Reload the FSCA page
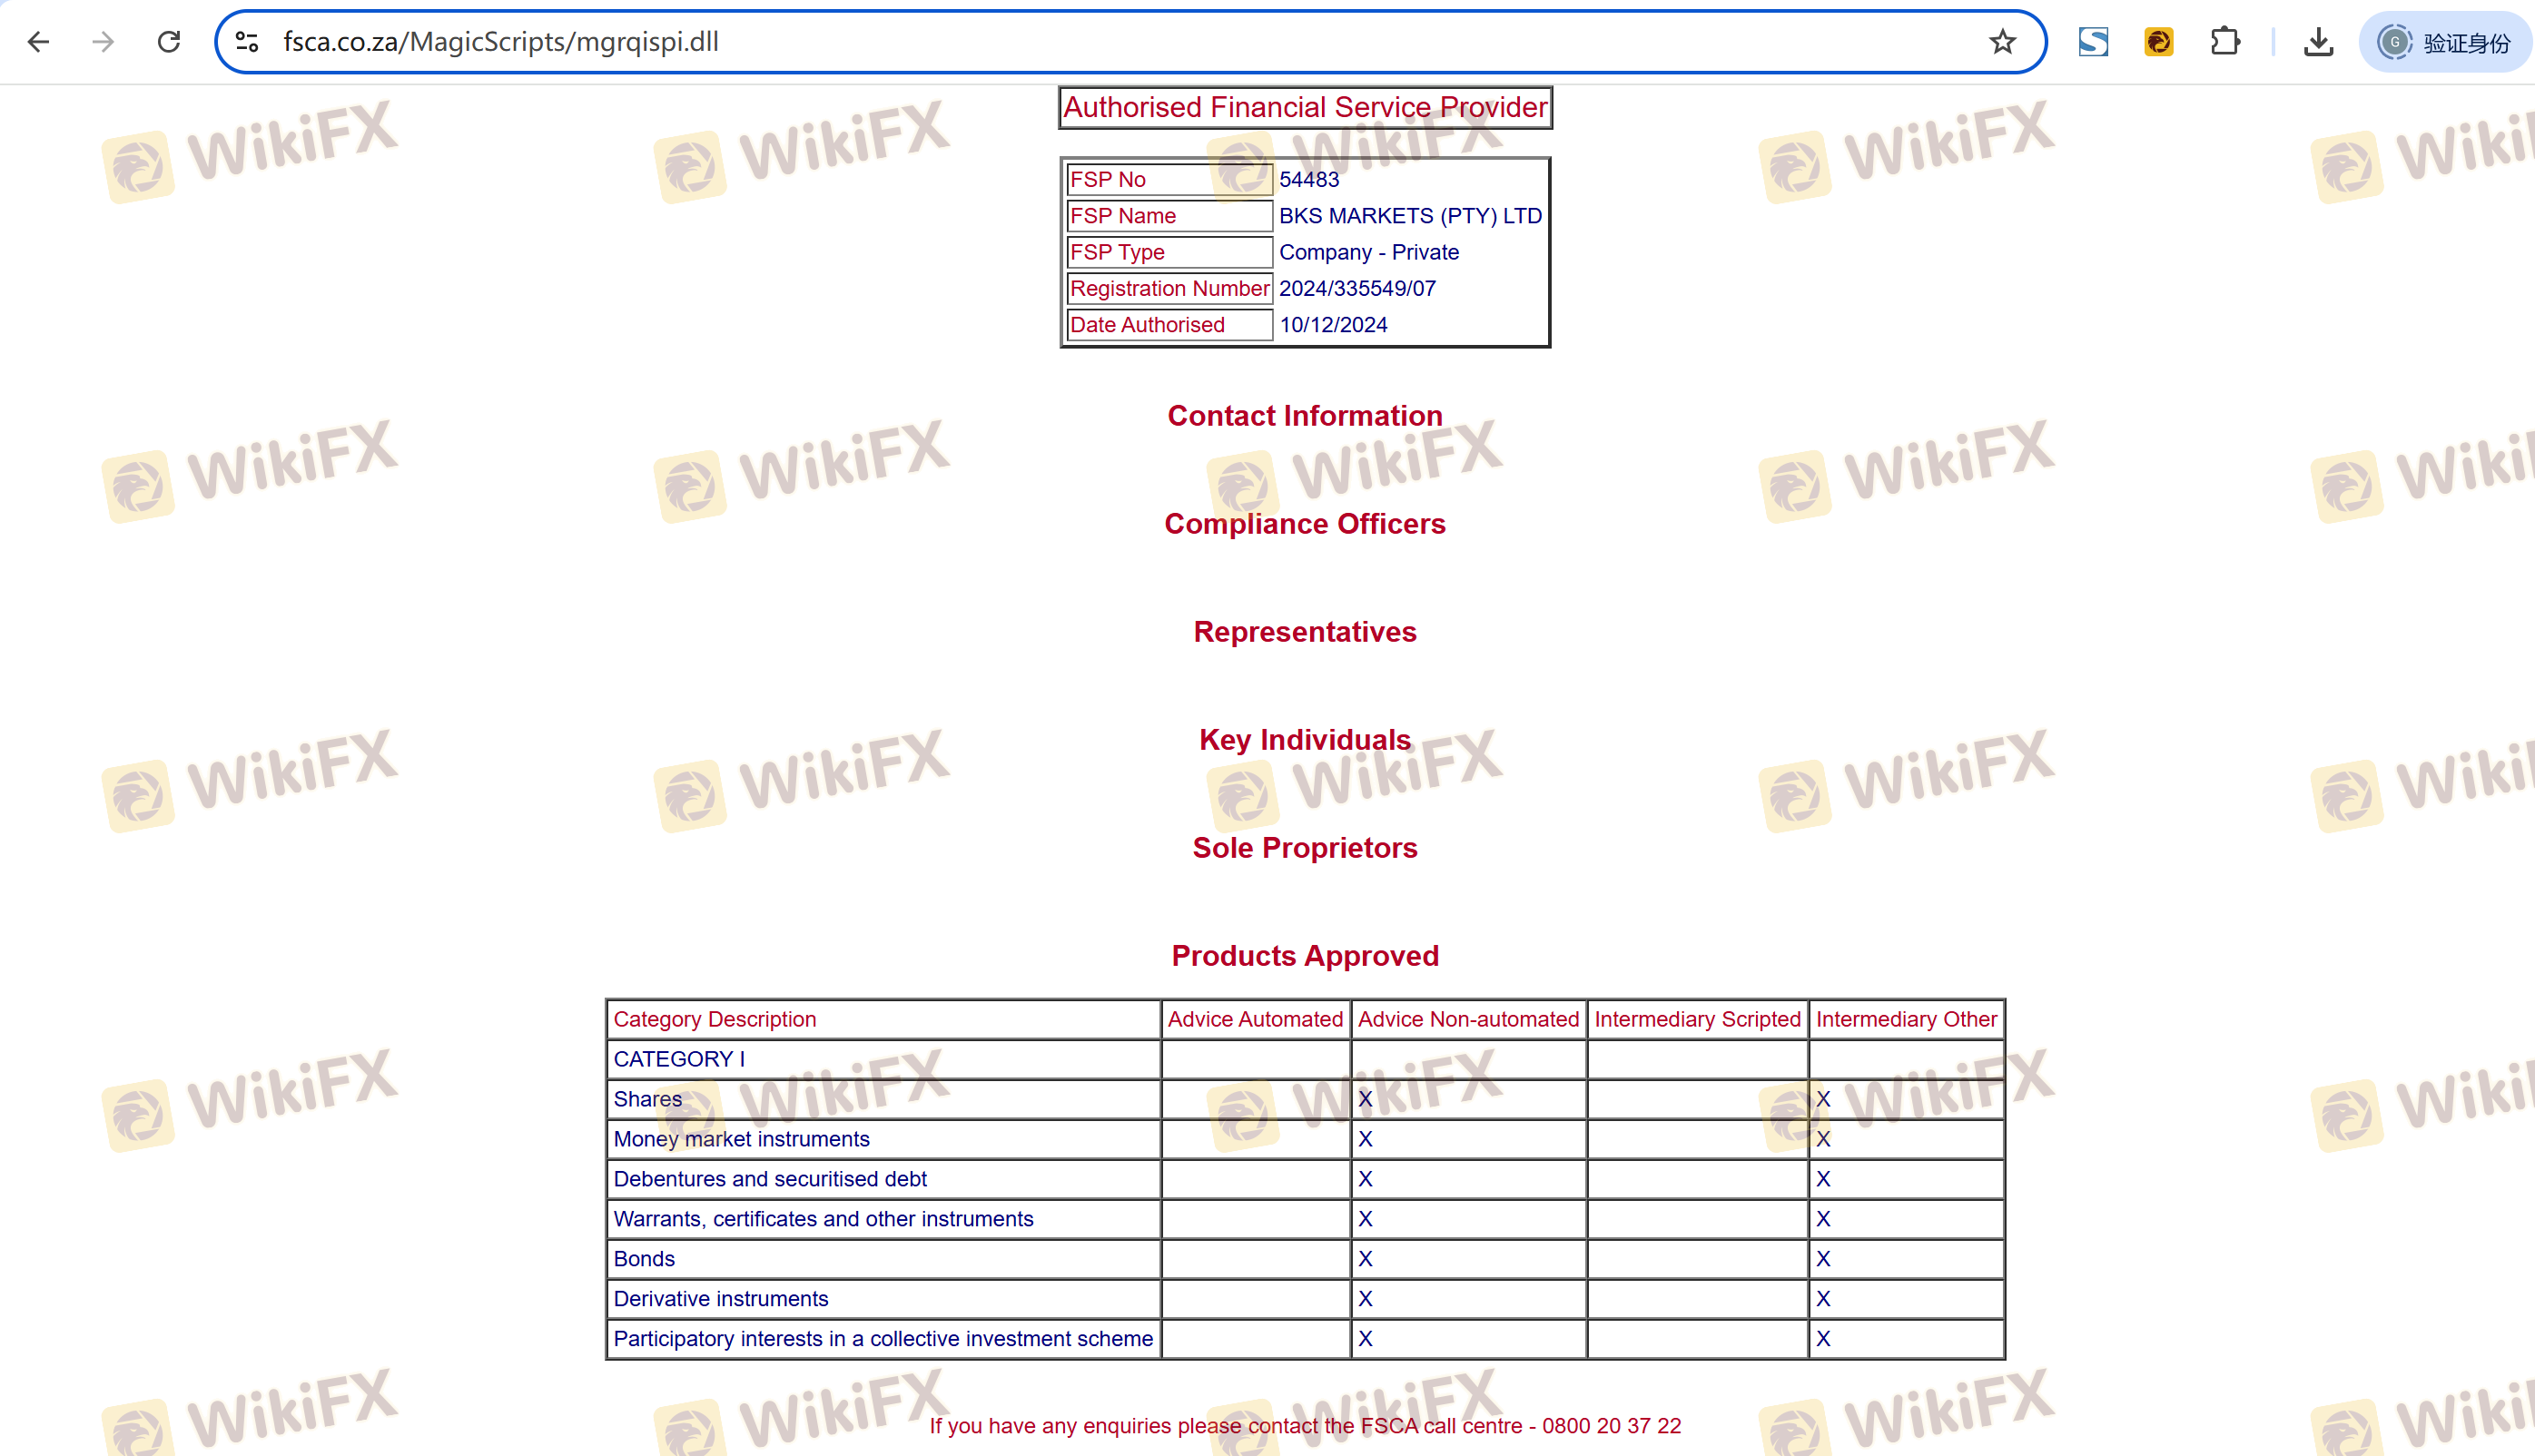This screenshot has height=1456, width=2535. pos(169,42)
